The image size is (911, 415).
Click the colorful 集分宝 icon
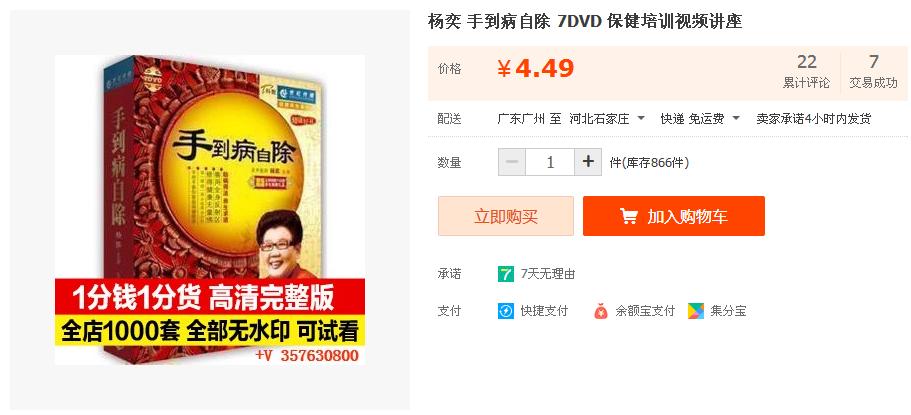[696, 311]
